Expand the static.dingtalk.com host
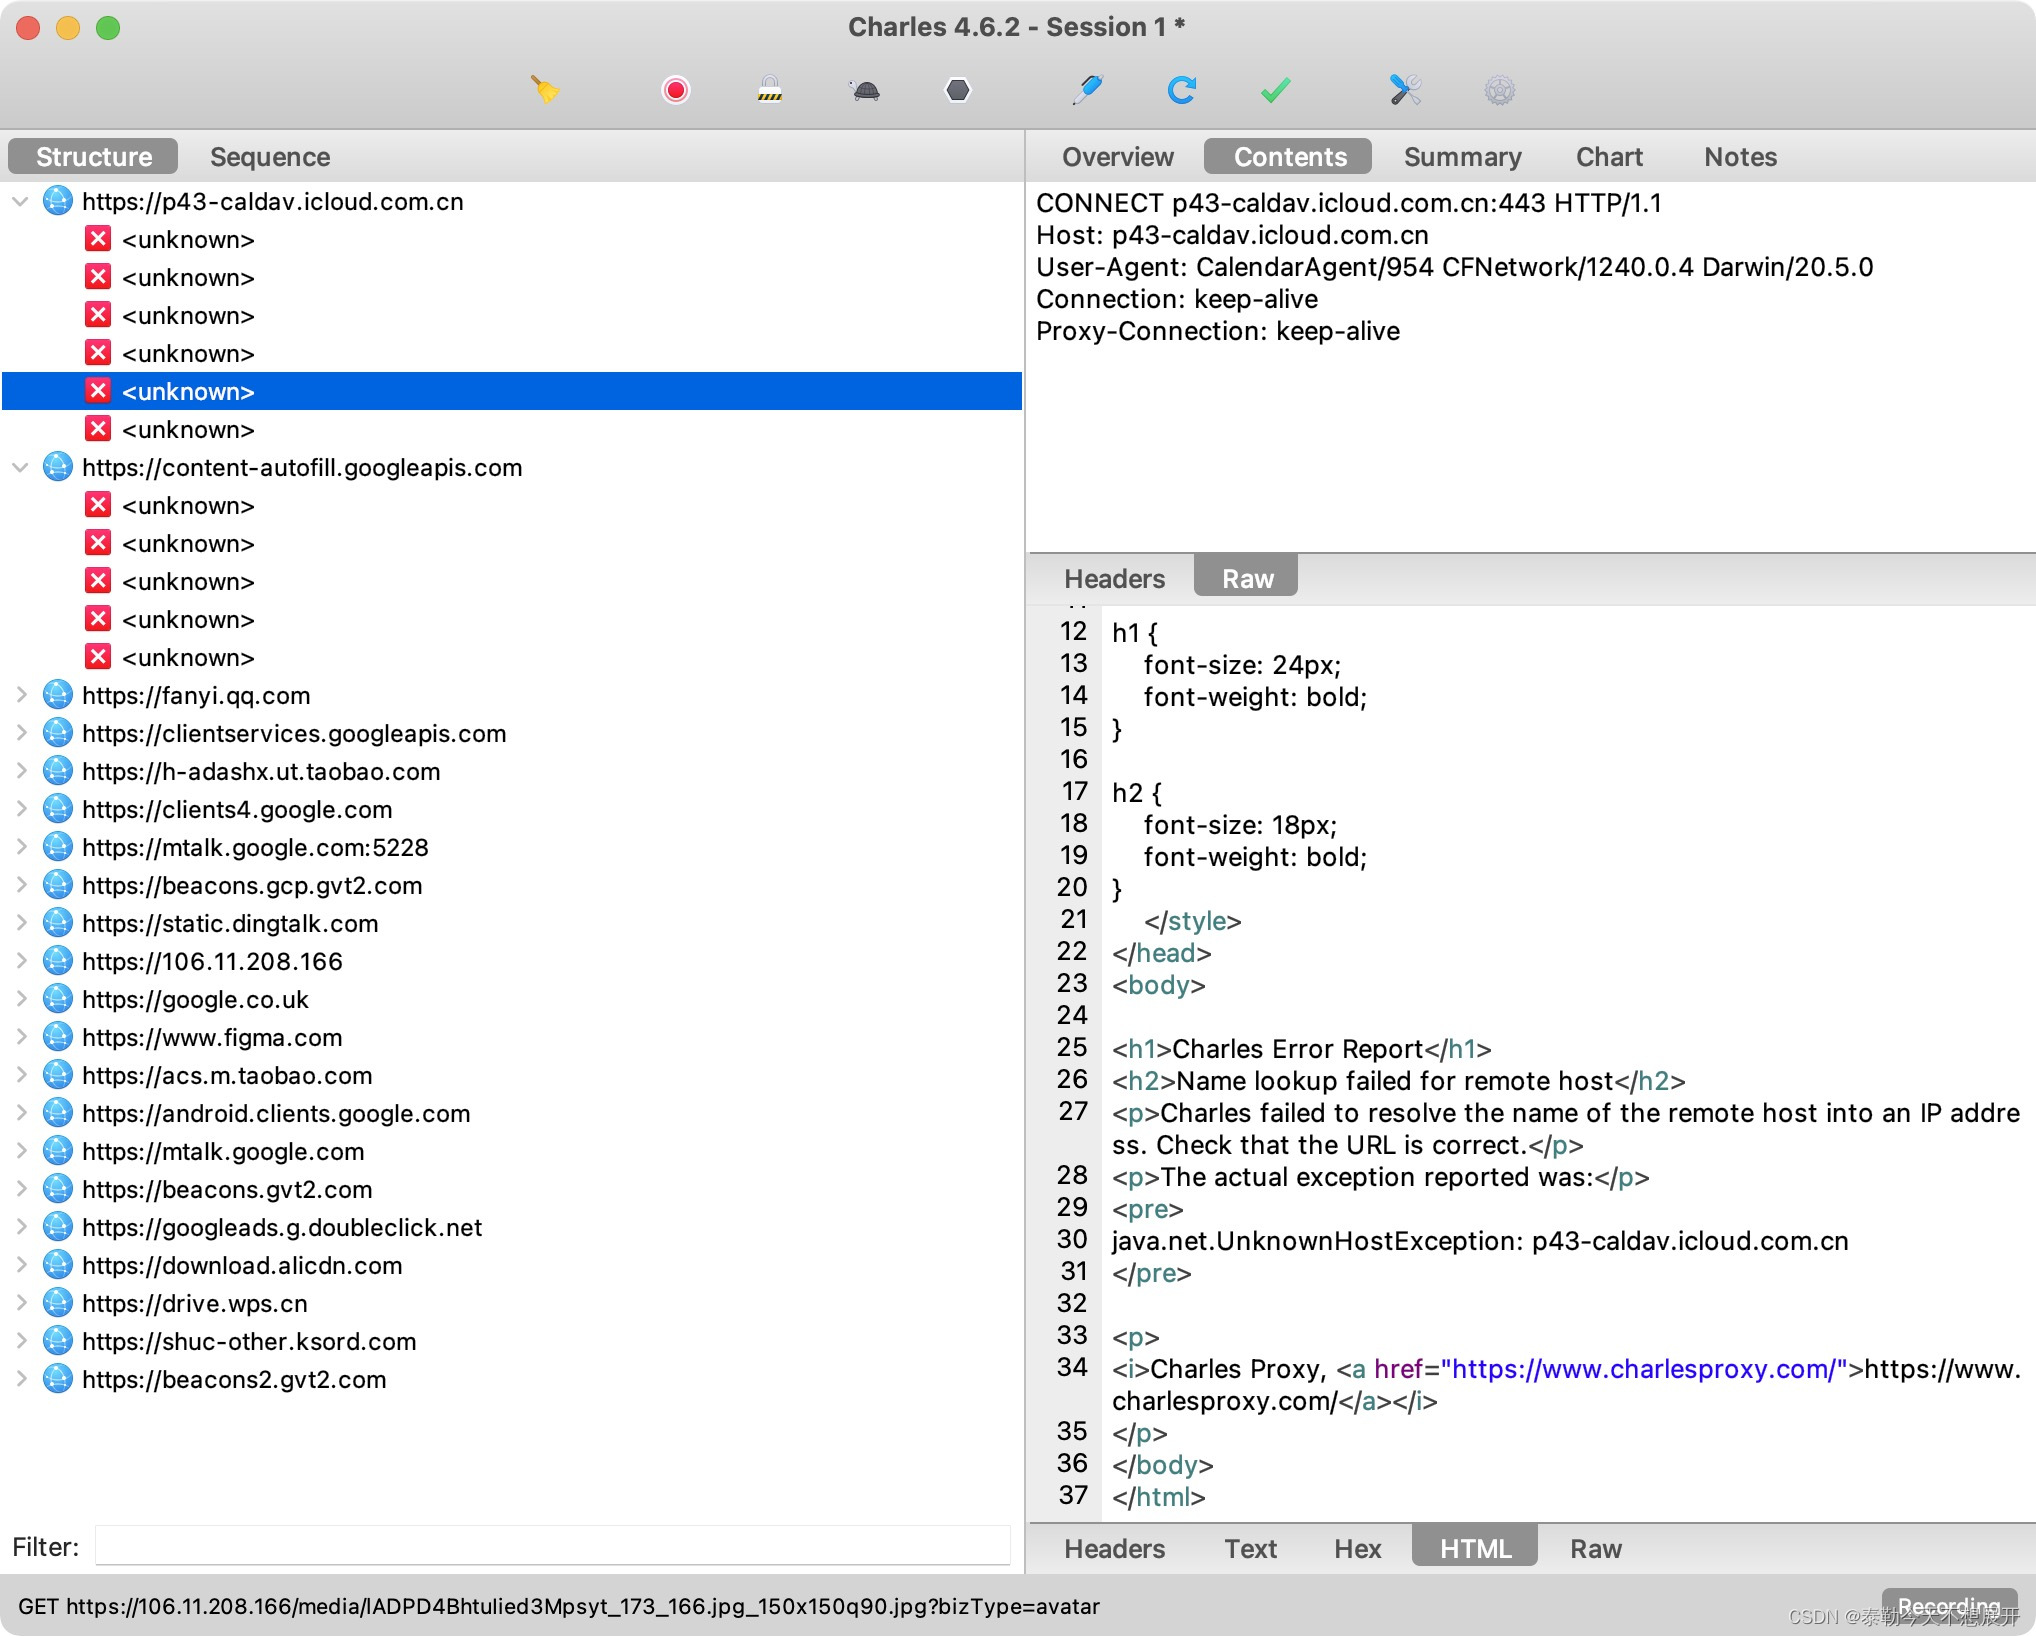Viewport: 2036px width, 1636px height. click(x=20, y=924)
